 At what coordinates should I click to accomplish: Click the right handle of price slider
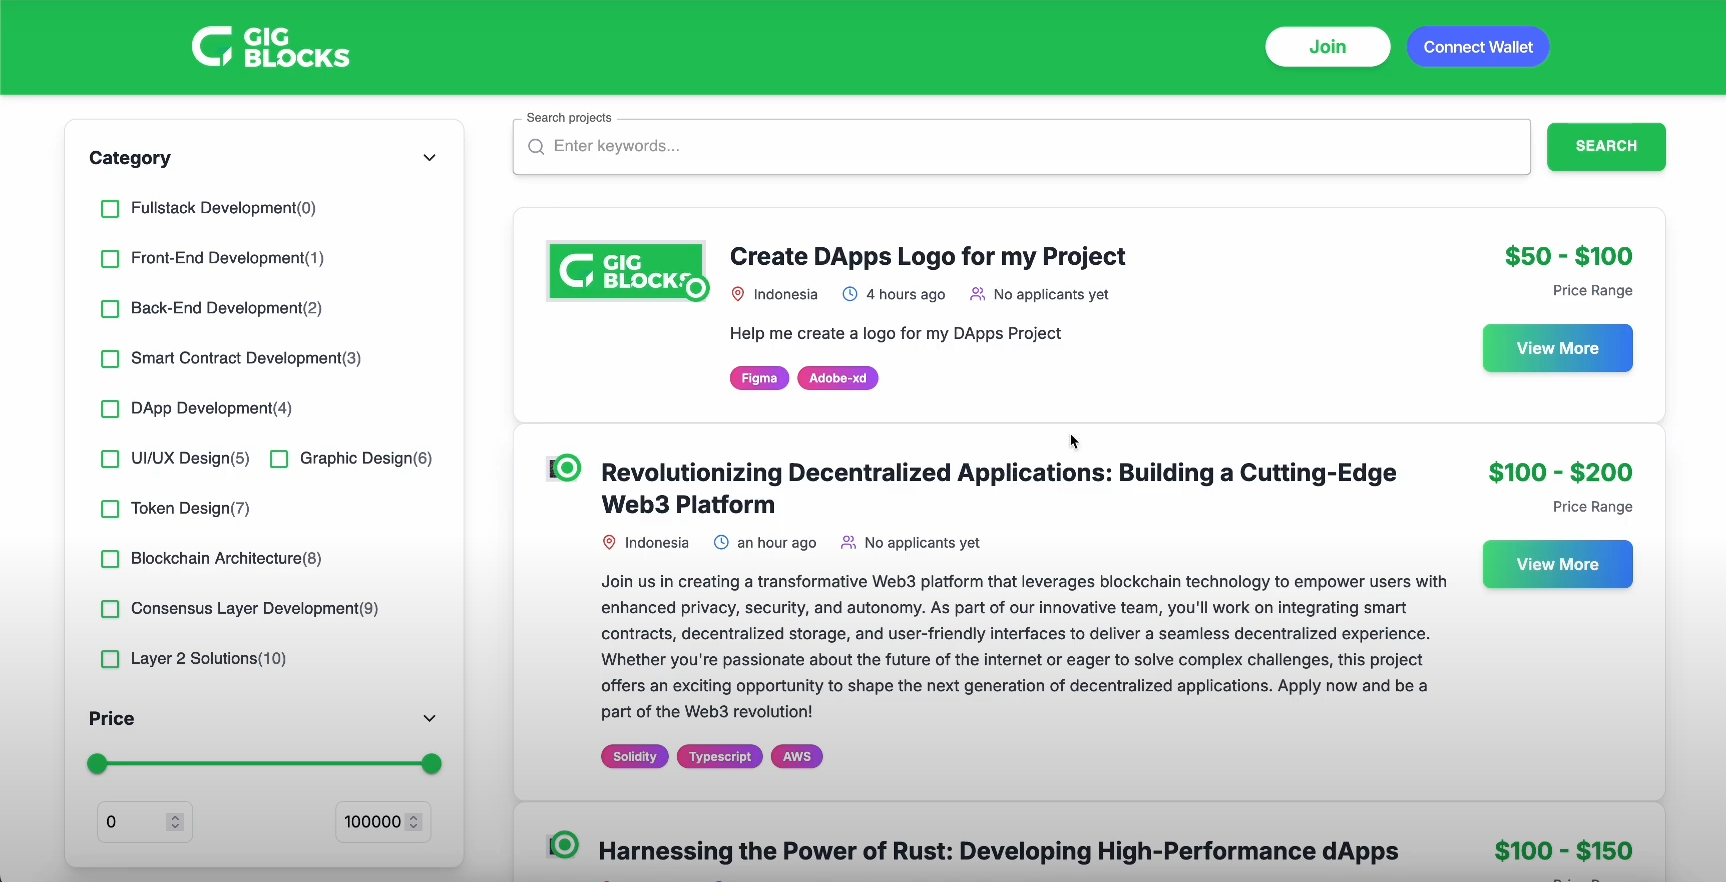431,764
